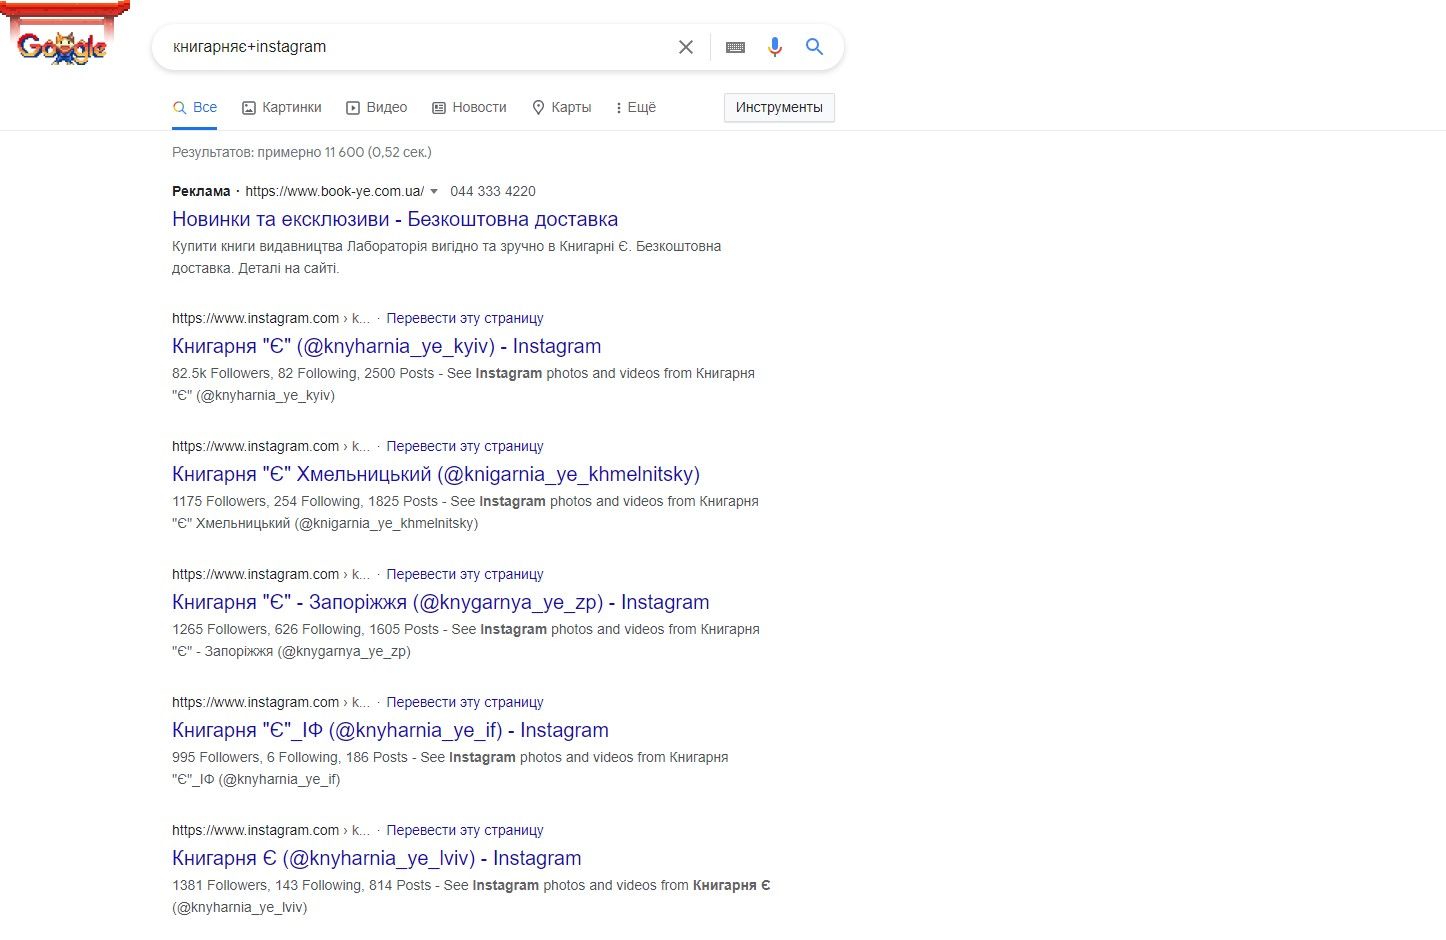Click the ad URL https://www.book-ye.com.ua/
The height and width of the screenshot is (940, 1446).
(335, 191)
